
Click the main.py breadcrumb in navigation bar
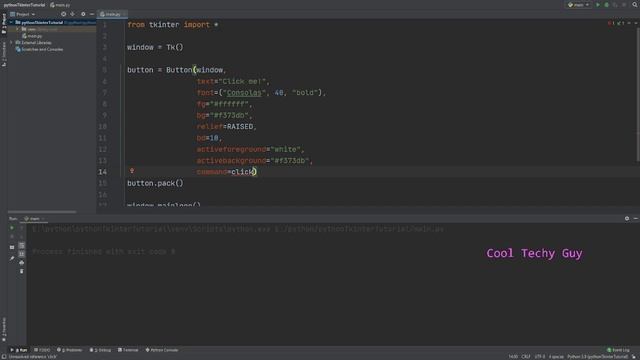point(60,5)
